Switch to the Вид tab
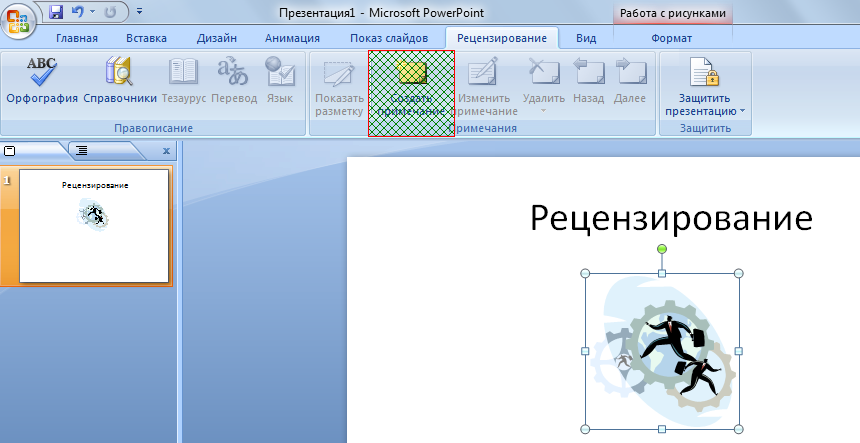Screen dimensions: 860x443 coord(586,38)
